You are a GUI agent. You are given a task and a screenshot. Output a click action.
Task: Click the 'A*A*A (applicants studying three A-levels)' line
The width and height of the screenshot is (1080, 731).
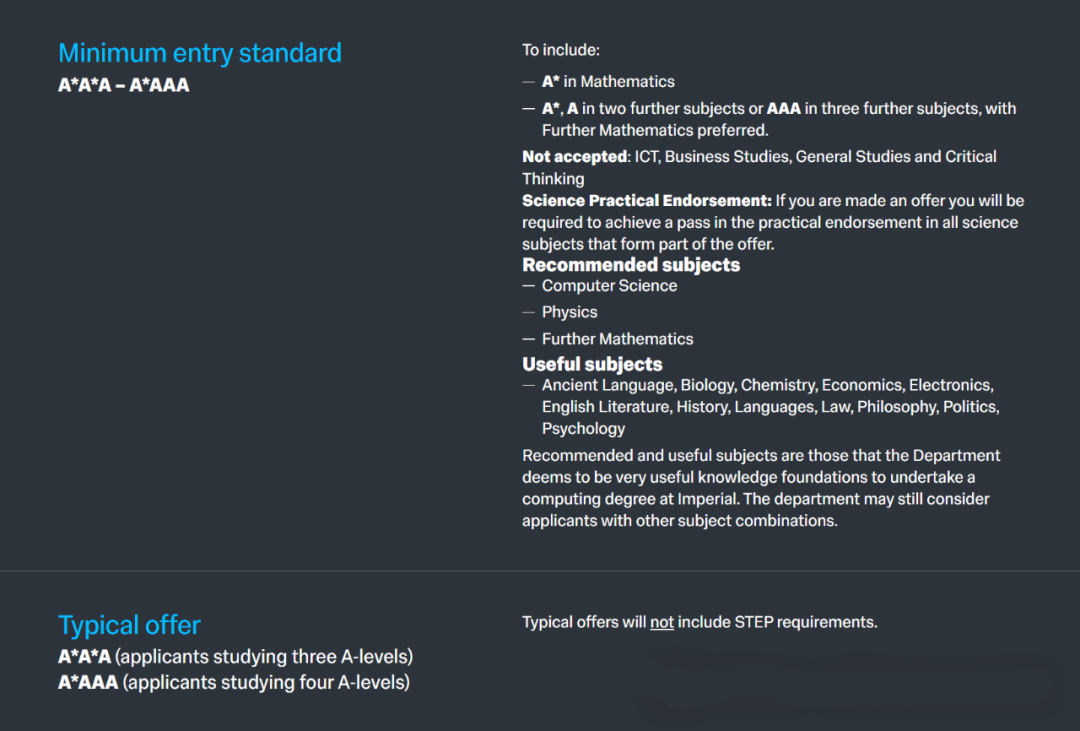(235, 657)
